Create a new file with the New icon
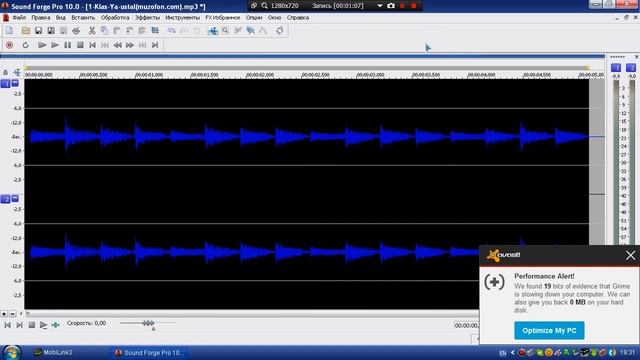 coord(9,31)
